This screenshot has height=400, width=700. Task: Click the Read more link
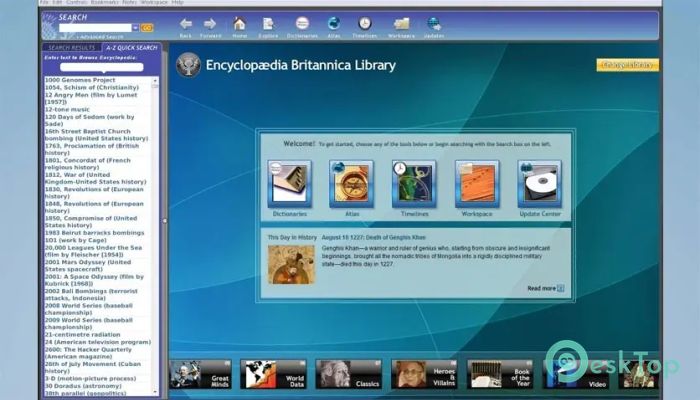point(546,288)
